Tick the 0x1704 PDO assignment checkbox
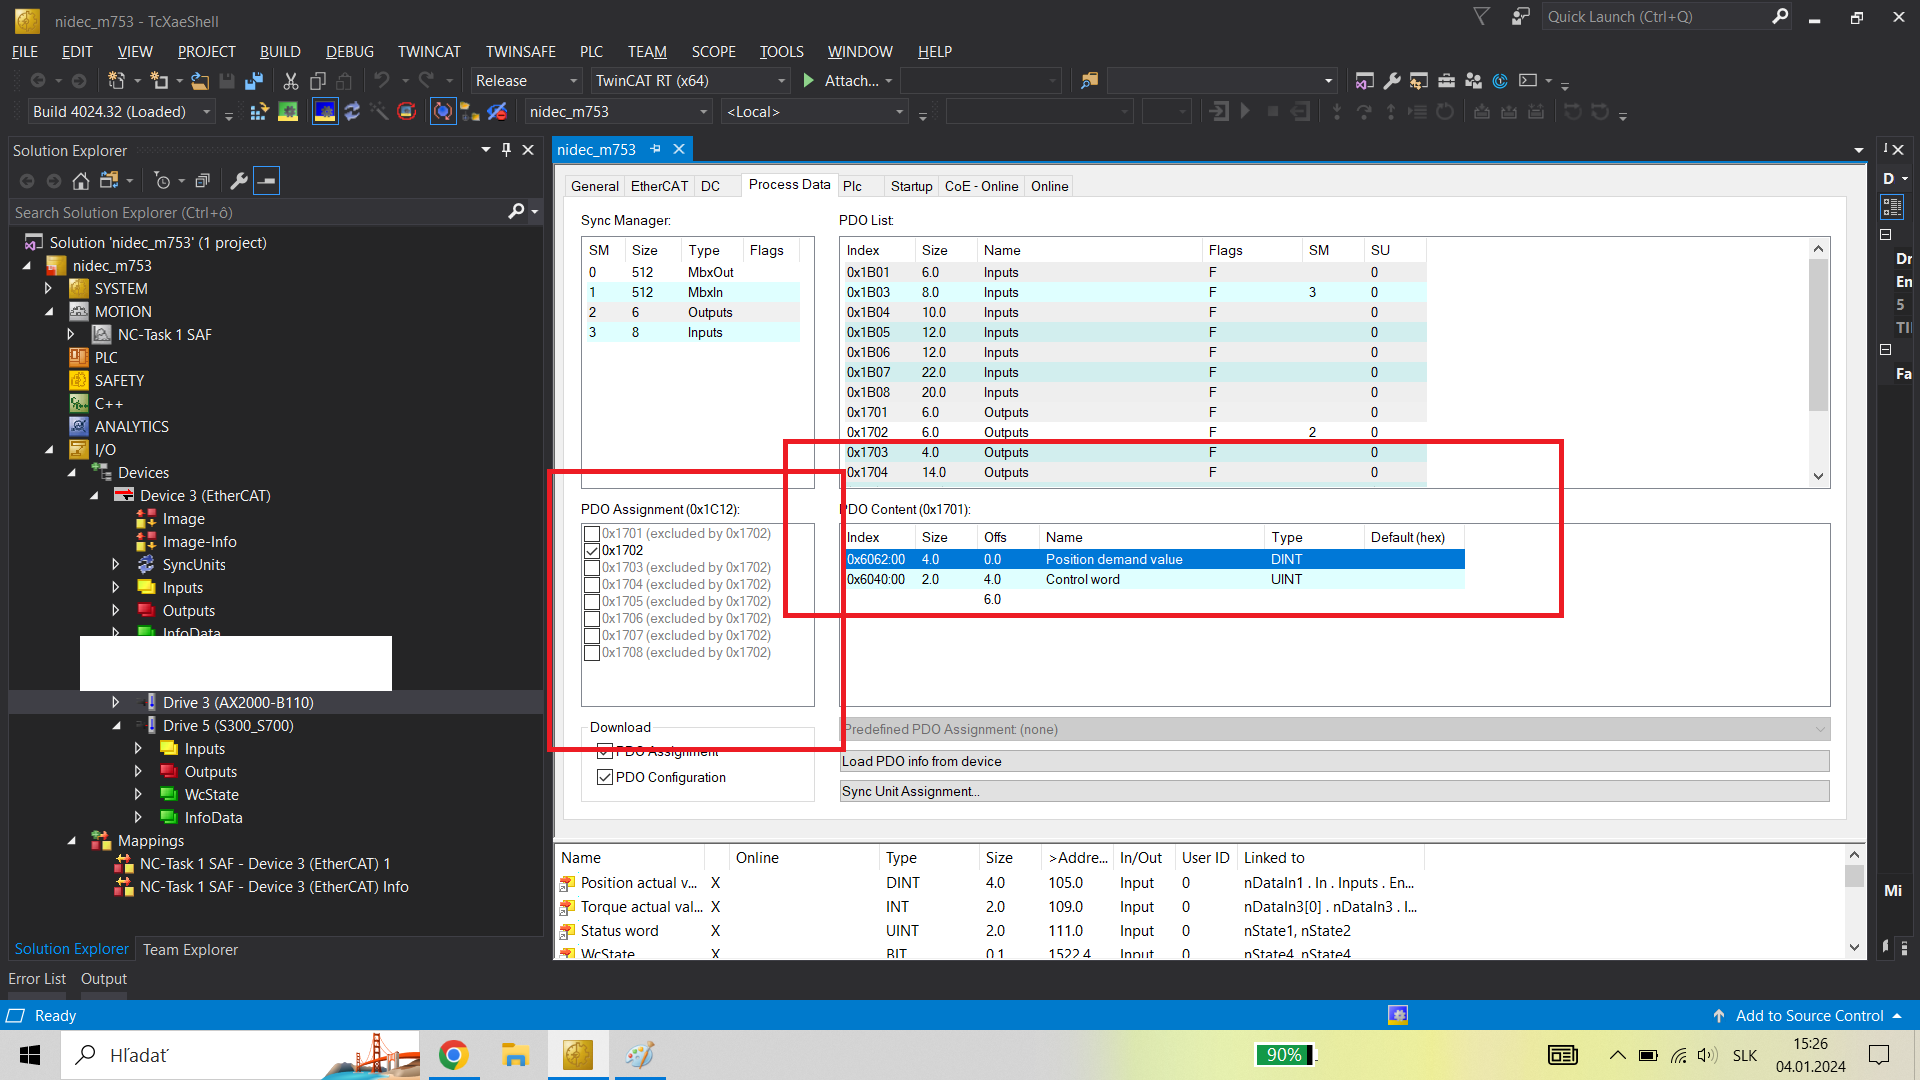Viewport: 1920px width, 1080px height. [592, 585]
